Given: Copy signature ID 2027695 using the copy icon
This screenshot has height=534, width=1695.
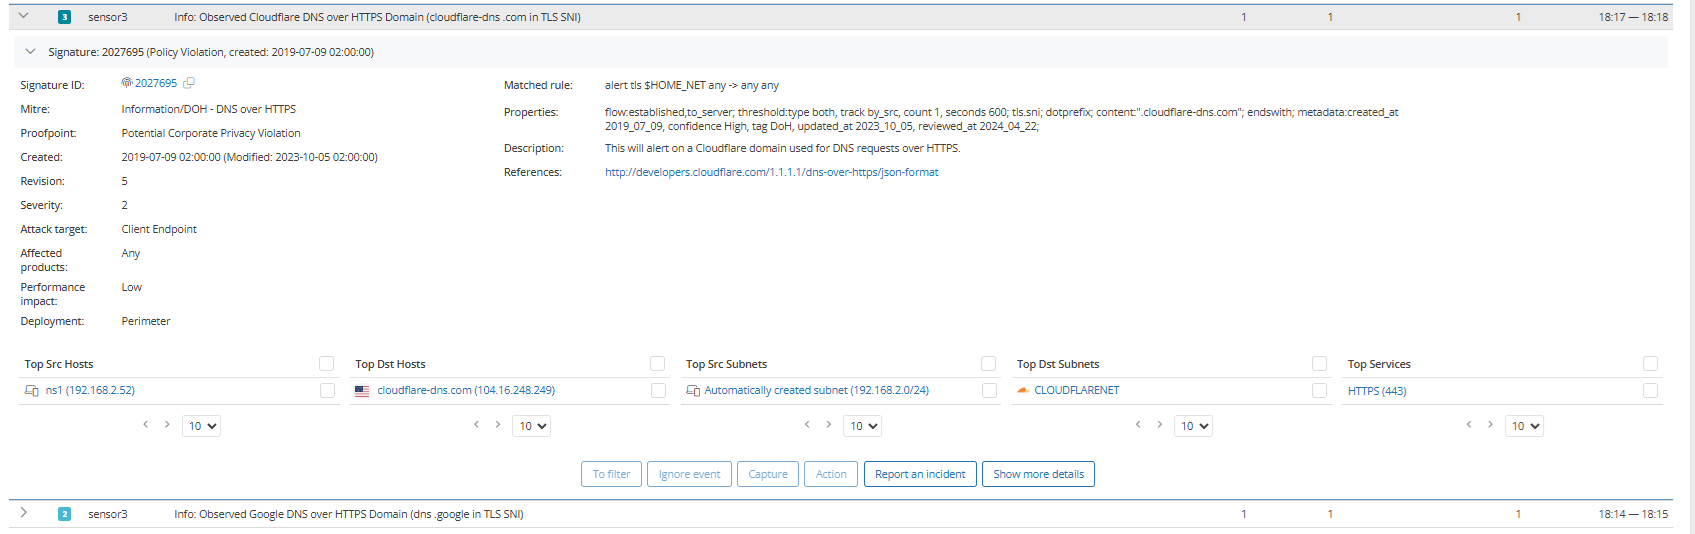Looking at the screenshot, I should coord(189,83).
